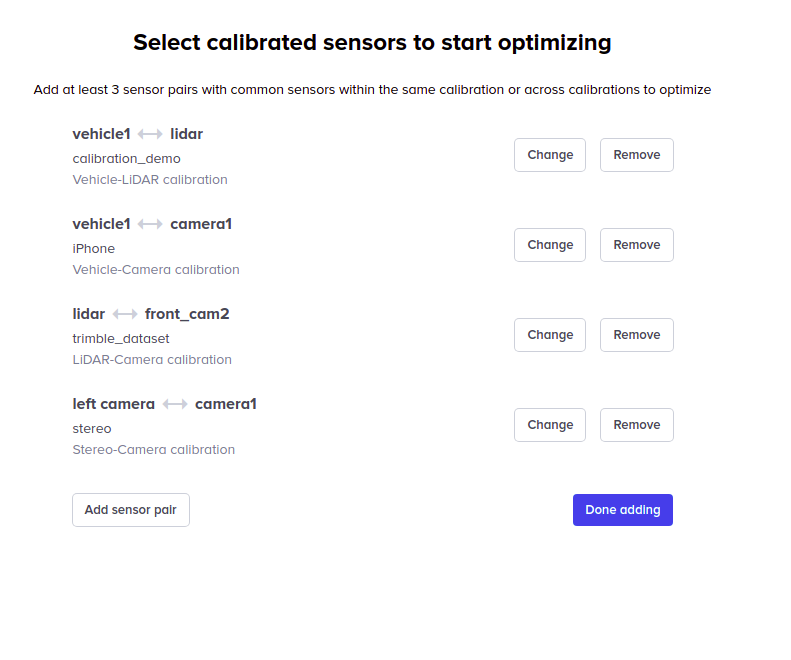Click the left camera sensor name
The height and width of the screenshot is (660, 791).
(x=113, y=404)
